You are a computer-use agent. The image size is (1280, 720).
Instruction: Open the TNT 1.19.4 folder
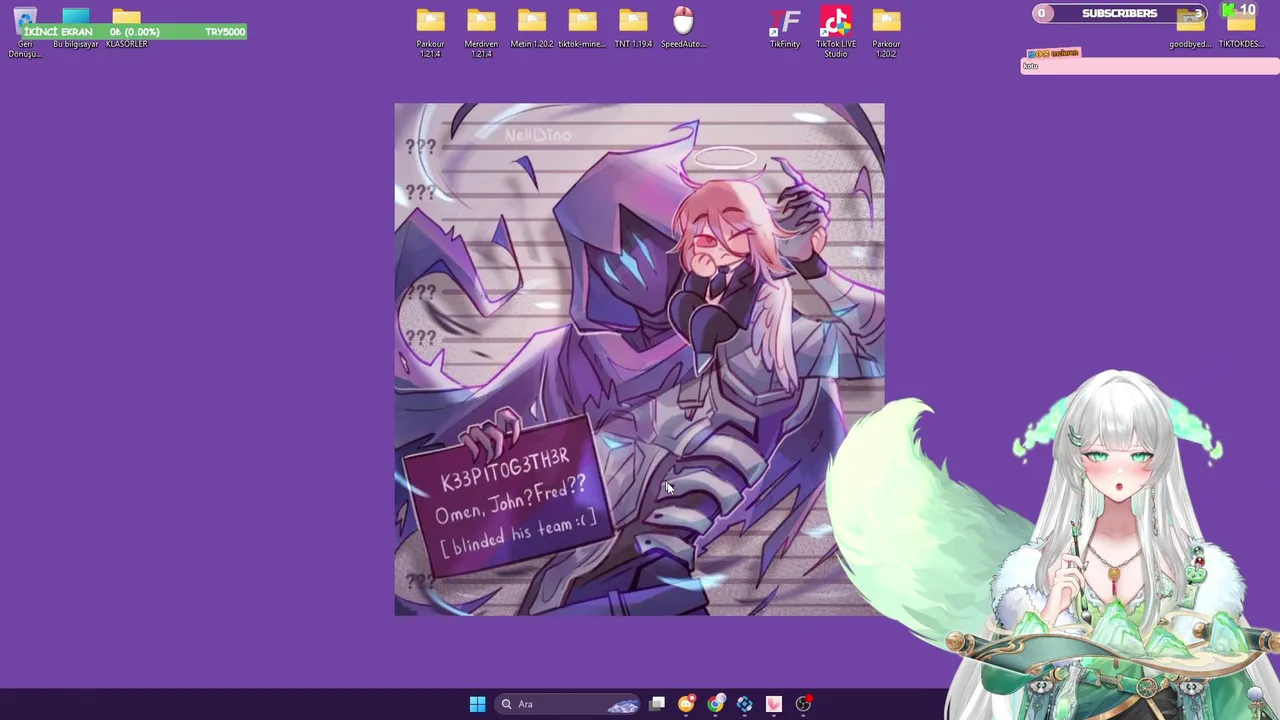(633, 28)
